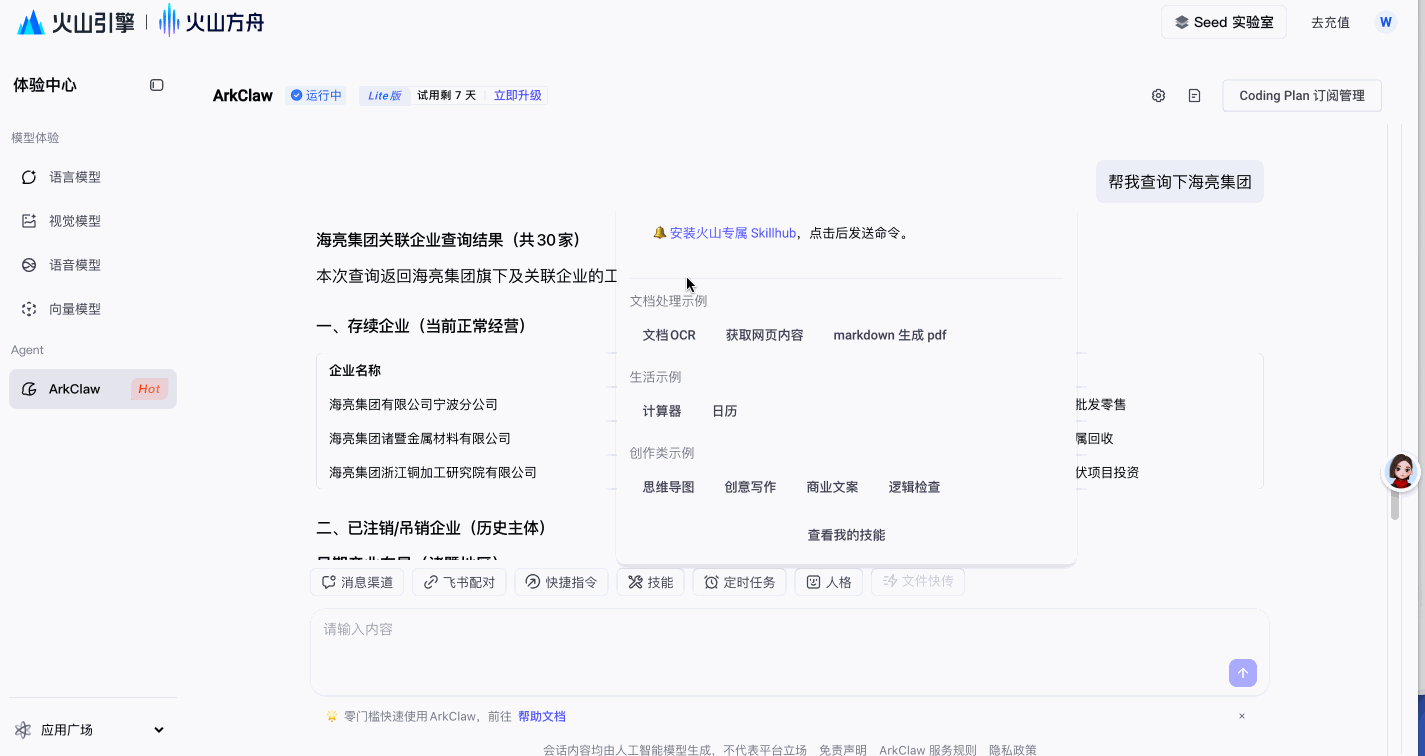Viewport: 1425px width, 756px height.
Task: Click the send arrow button
Action: point(1243,673)
